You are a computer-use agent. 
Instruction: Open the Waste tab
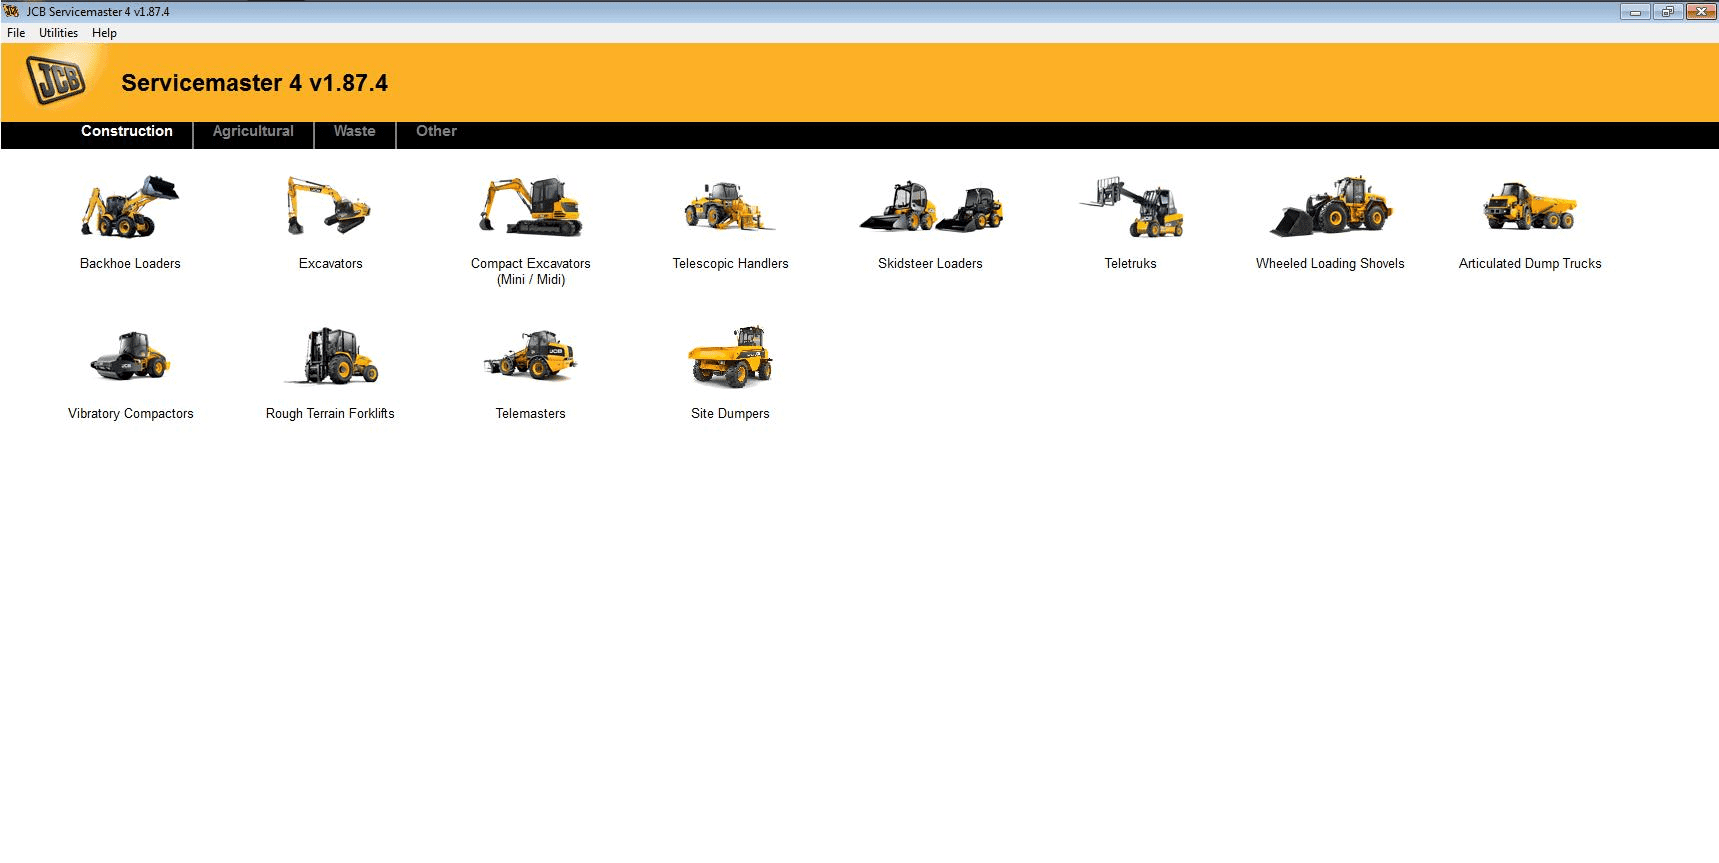355,131
